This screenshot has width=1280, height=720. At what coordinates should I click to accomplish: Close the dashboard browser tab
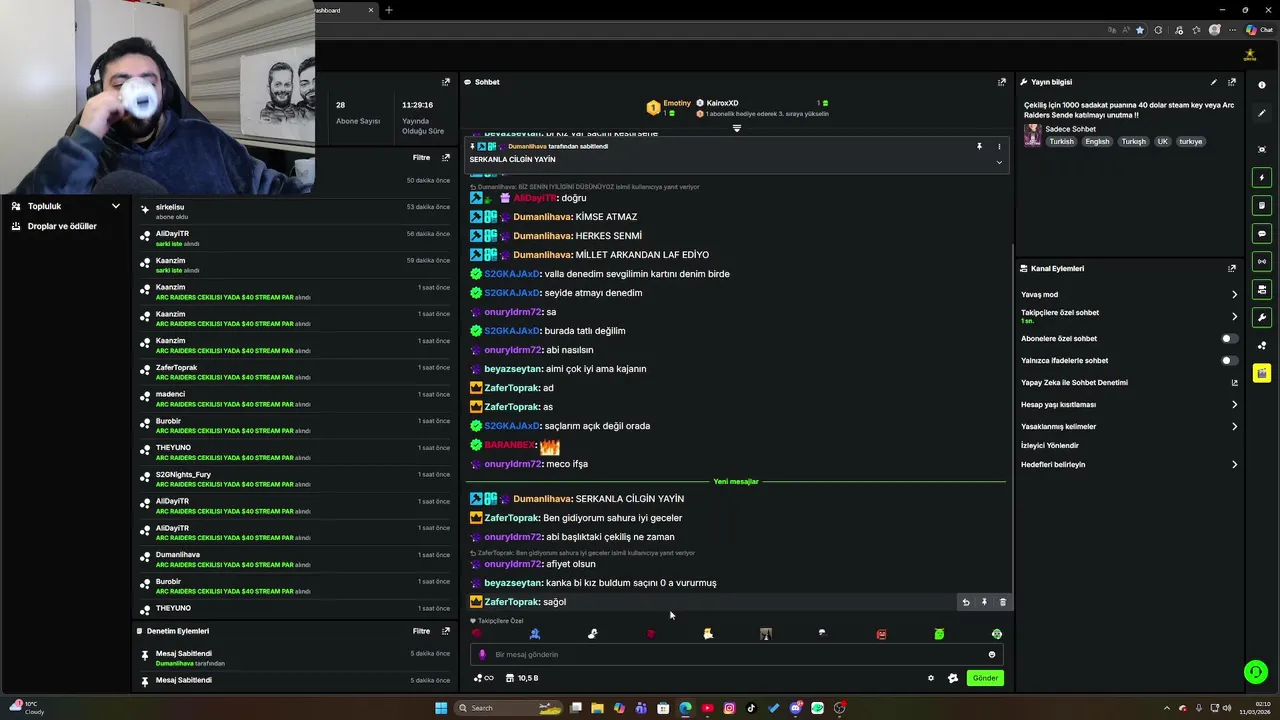coord(371,10)
